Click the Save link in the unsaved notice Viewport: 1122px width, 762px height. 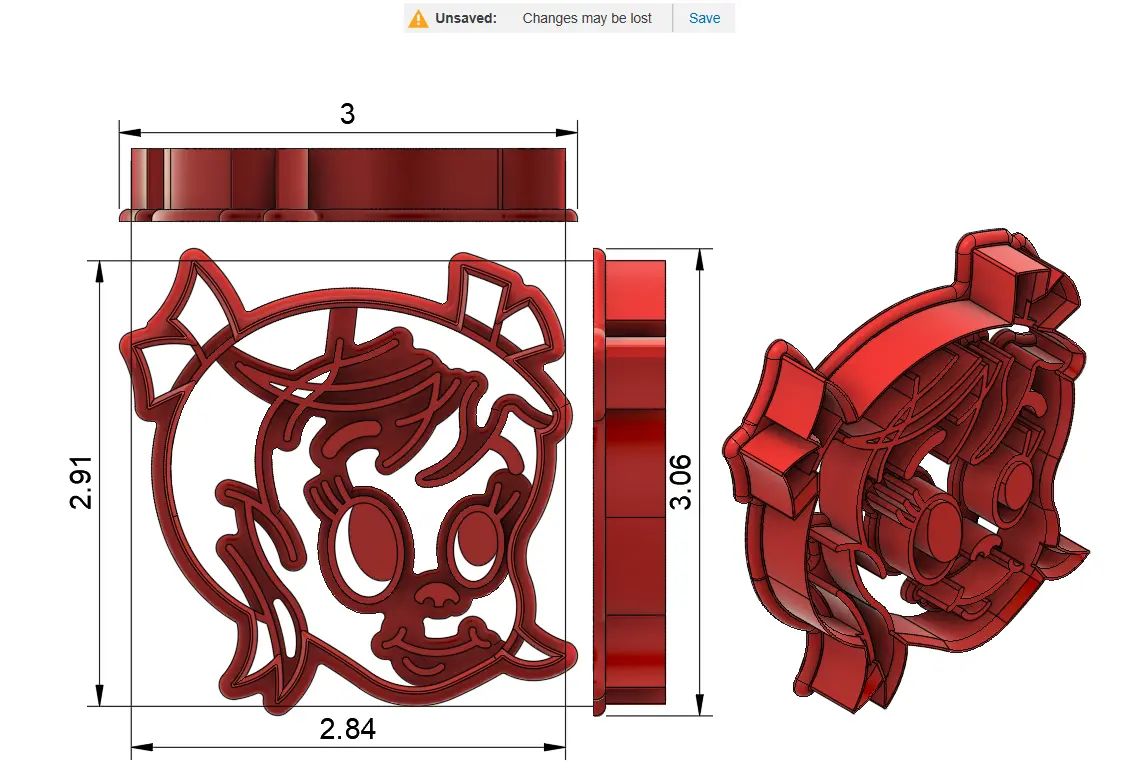pos(704,19)
